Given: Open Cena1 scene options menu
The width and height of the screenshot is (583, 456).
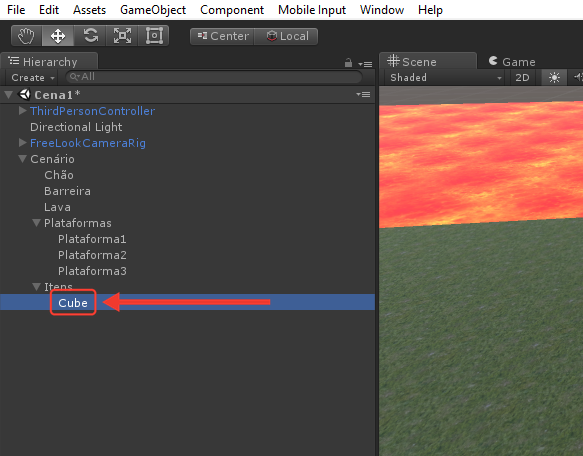Looking at the screenshot, I should tap(363, 94).
